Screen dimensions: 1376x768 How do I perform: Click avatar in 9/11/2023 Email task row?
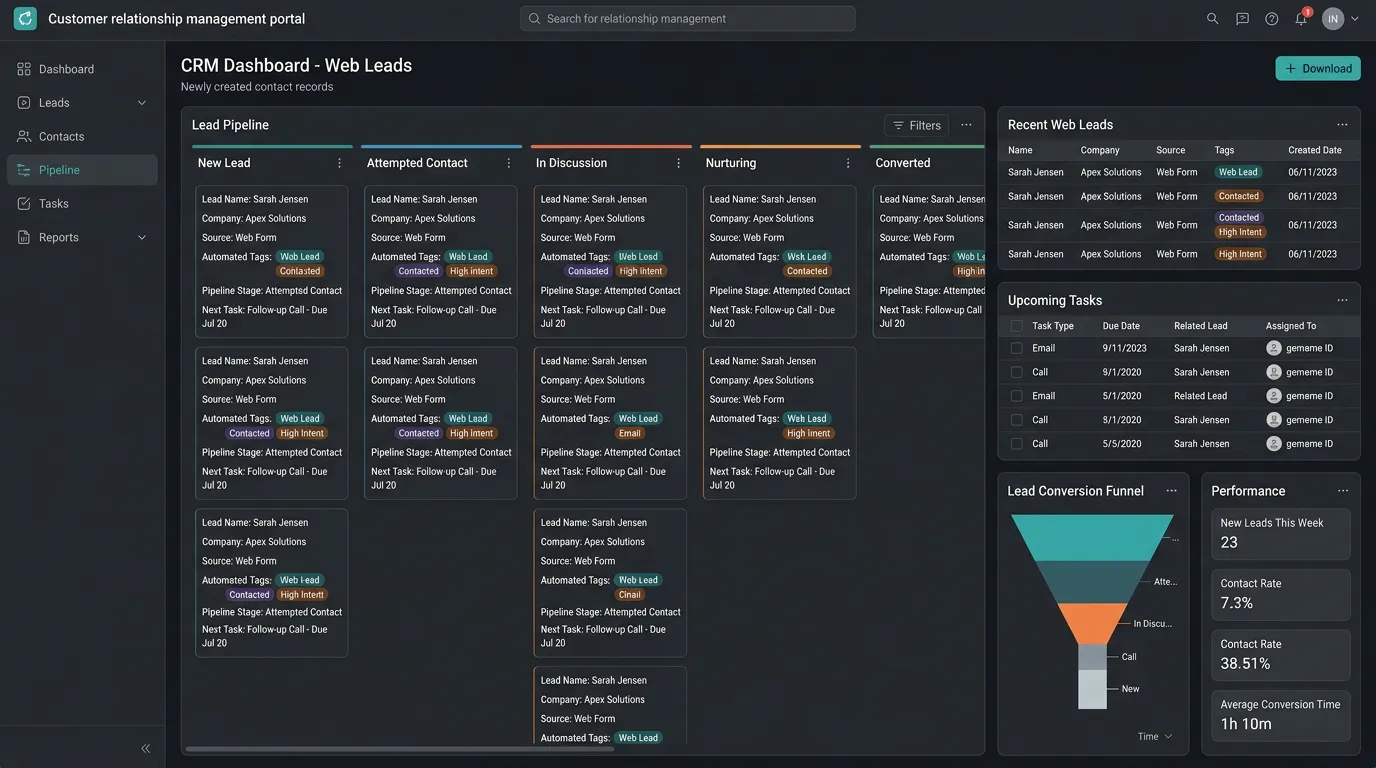[1274, 348]
